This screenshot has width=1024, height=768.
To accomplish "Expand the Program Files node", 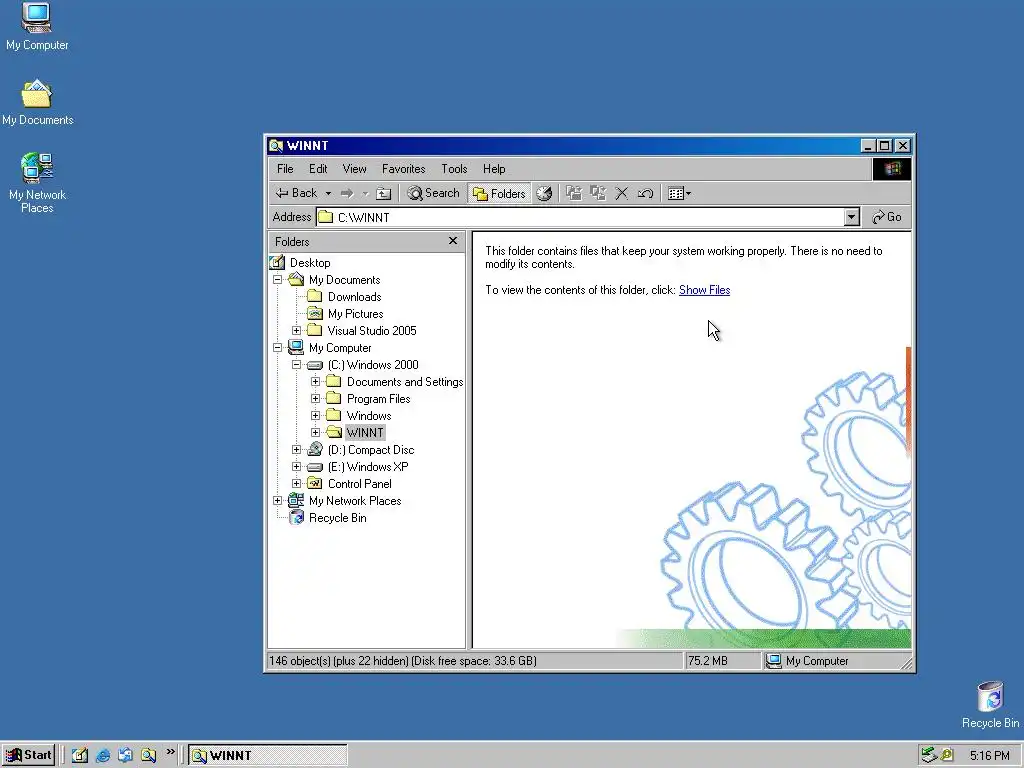I will point(315,398).
